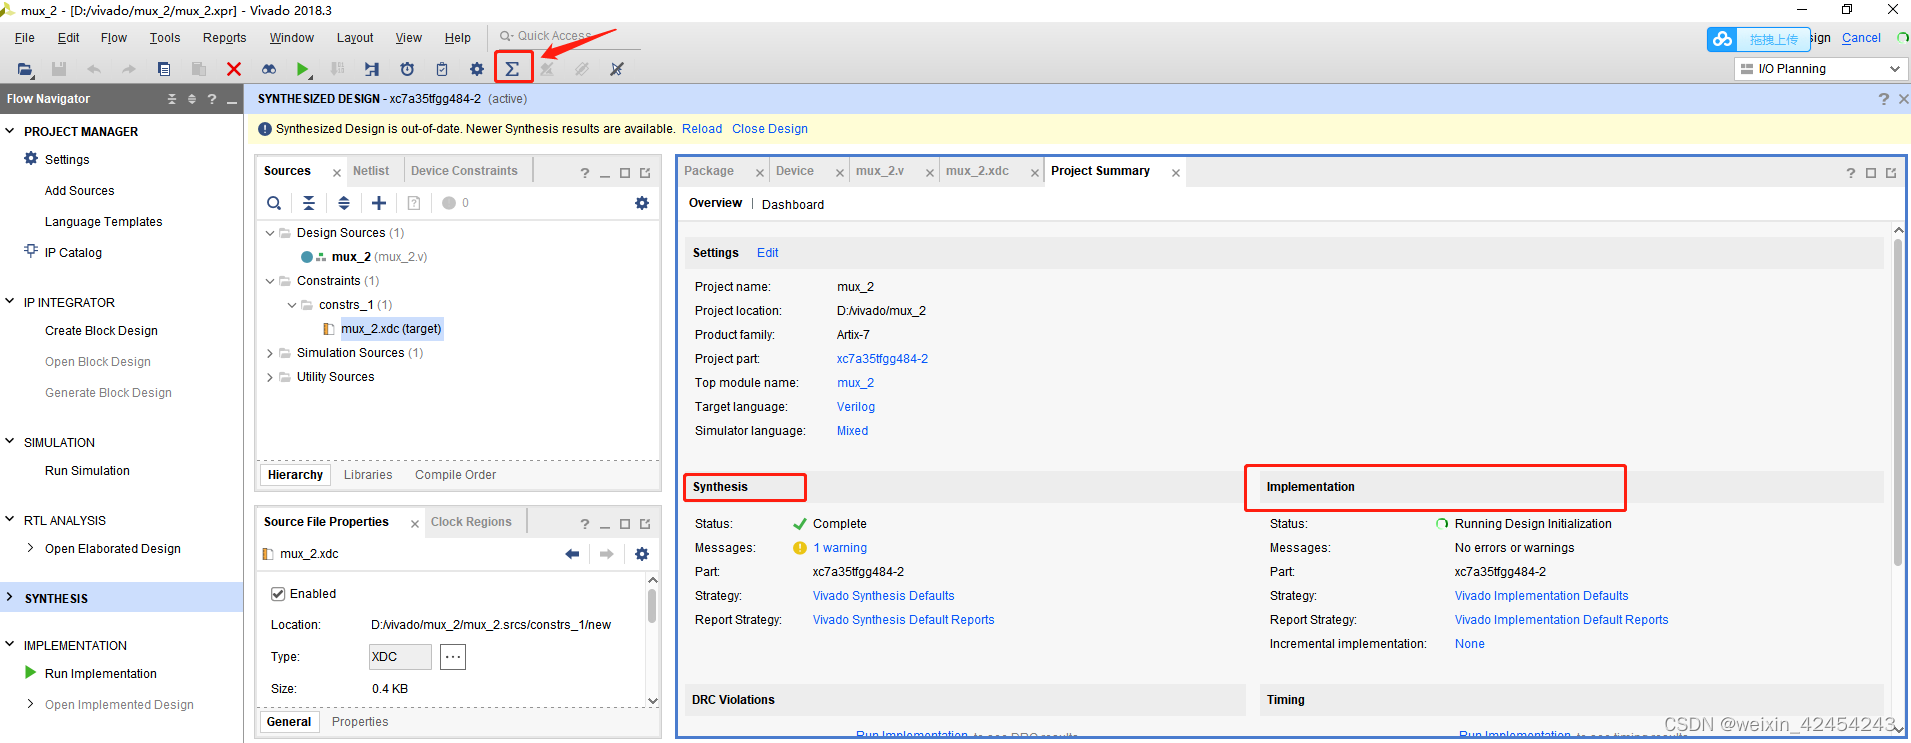
Task: Click the Source File Properties scrollbar
Action: pyautogui.click(x=652, y=606)
